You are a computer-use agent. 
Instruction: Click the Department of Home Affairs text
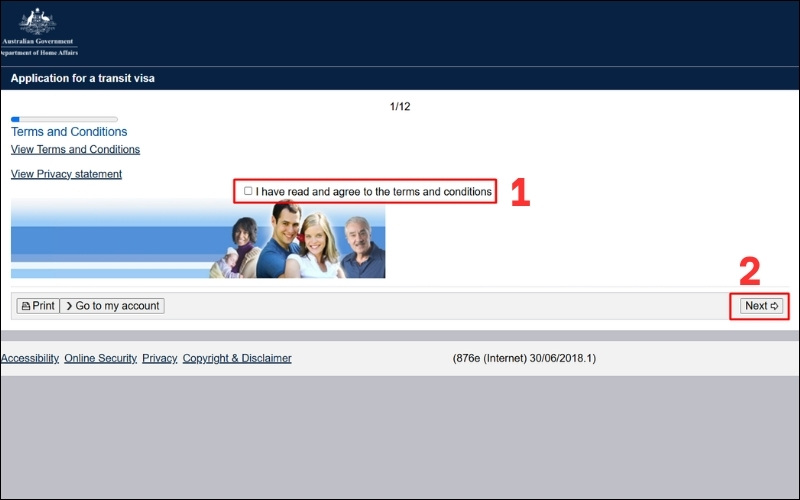(38, 52)
